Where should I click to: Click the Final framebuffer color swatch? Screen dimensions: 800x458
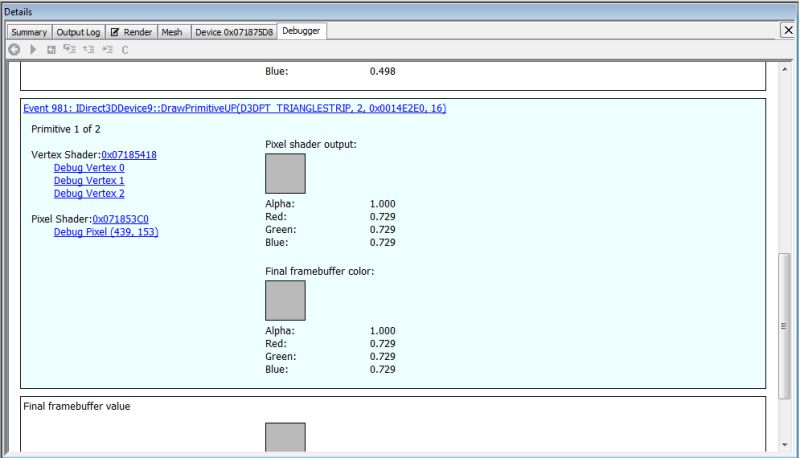pyautogui.click(x=285, y=300)
